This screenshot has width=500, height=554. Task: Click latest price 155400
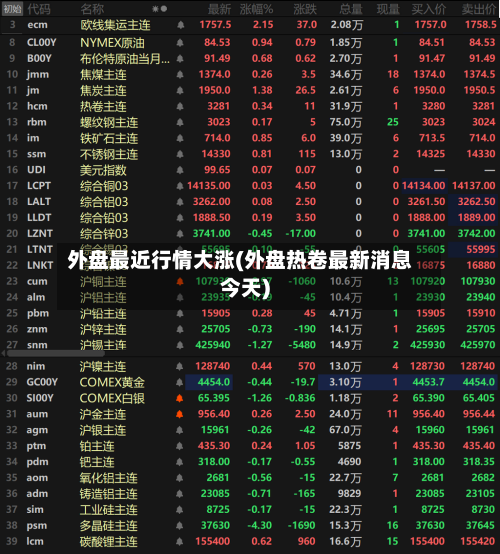click(x=213, y=542)
